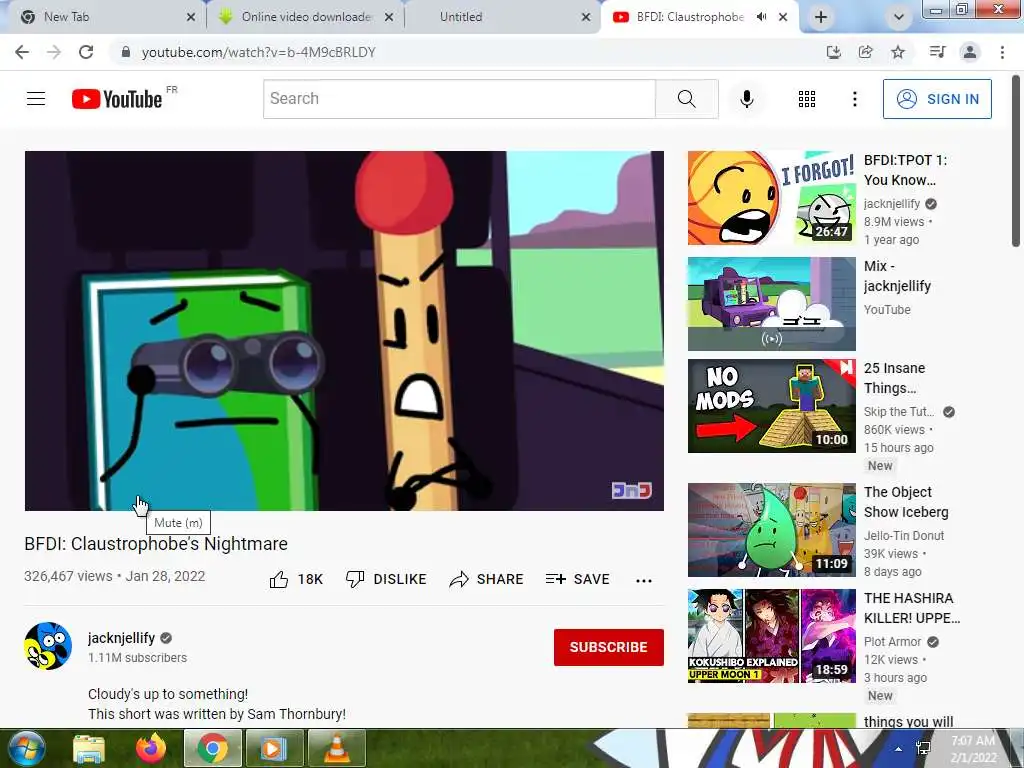
Task: Show hidden system tray icons
Action: pyautogui.click(x=899, y=749)
